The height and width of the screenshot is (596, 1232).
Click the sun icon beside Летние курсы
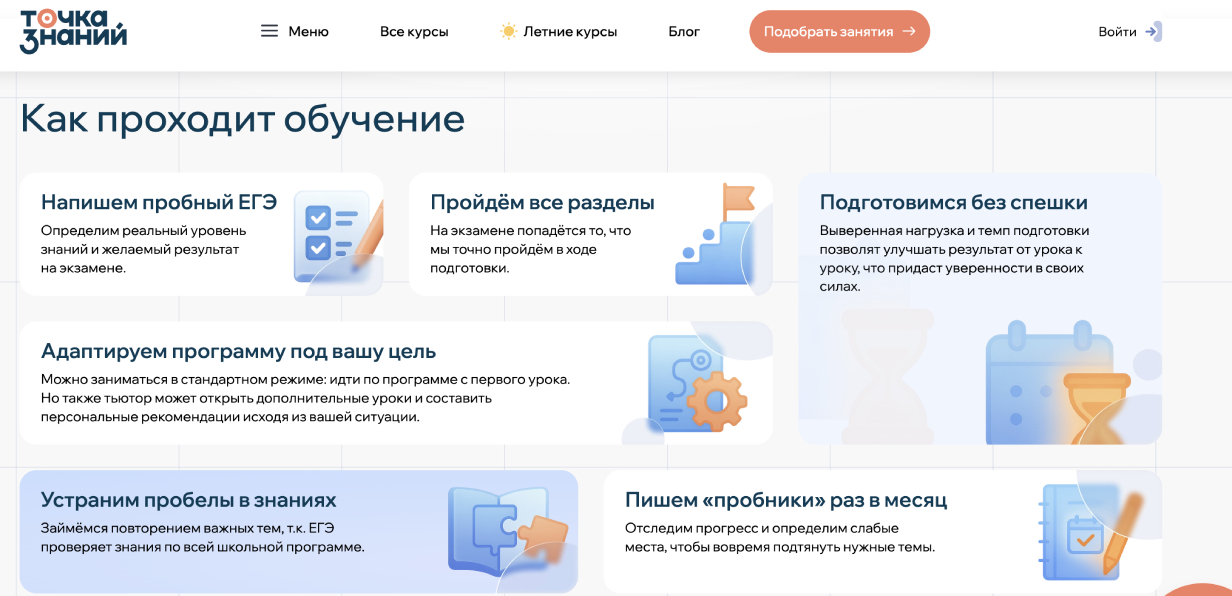click(509, 31)
